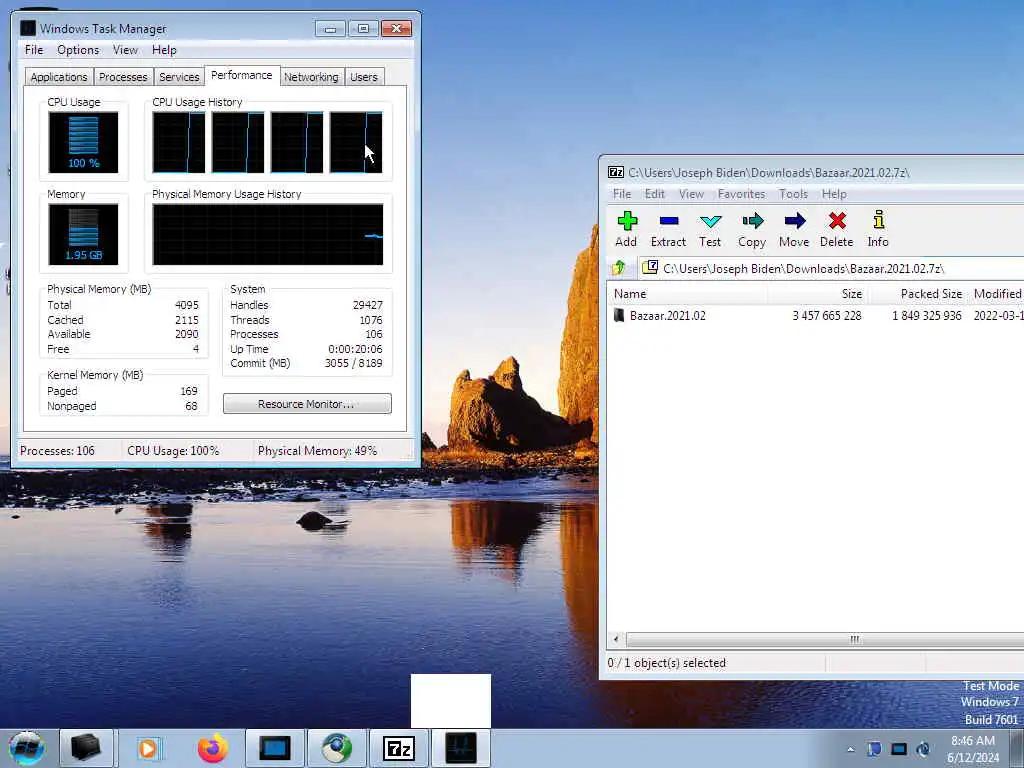Click the size value 3 457 665 228
Image resolution: width=1024 pixels, height=768 pixels.
coord(827,315)
